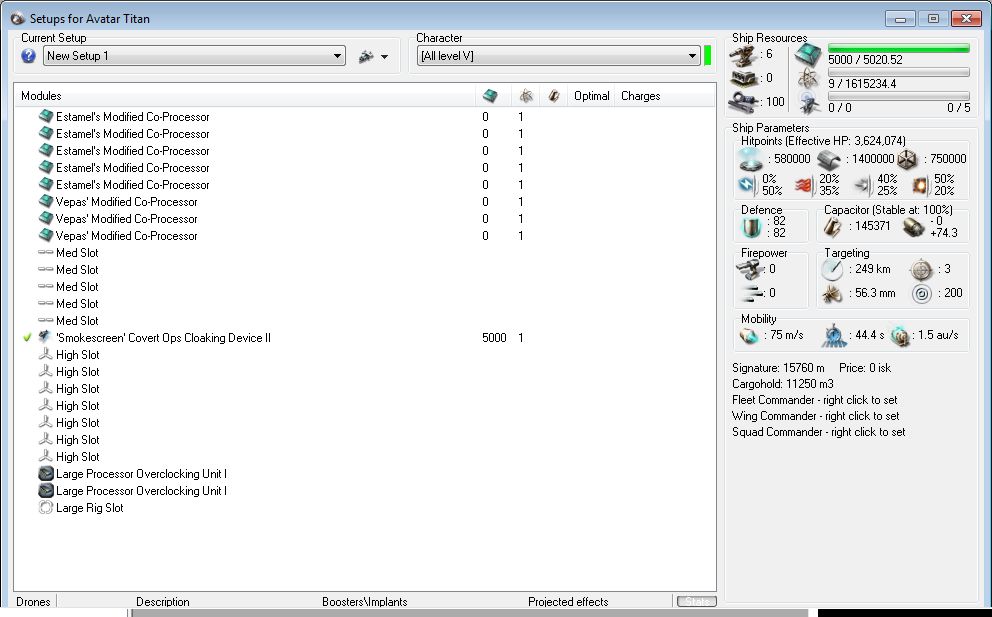Click the Optimal column header
The width and height of the screenshot is (992, 617).
pos(592,96)
